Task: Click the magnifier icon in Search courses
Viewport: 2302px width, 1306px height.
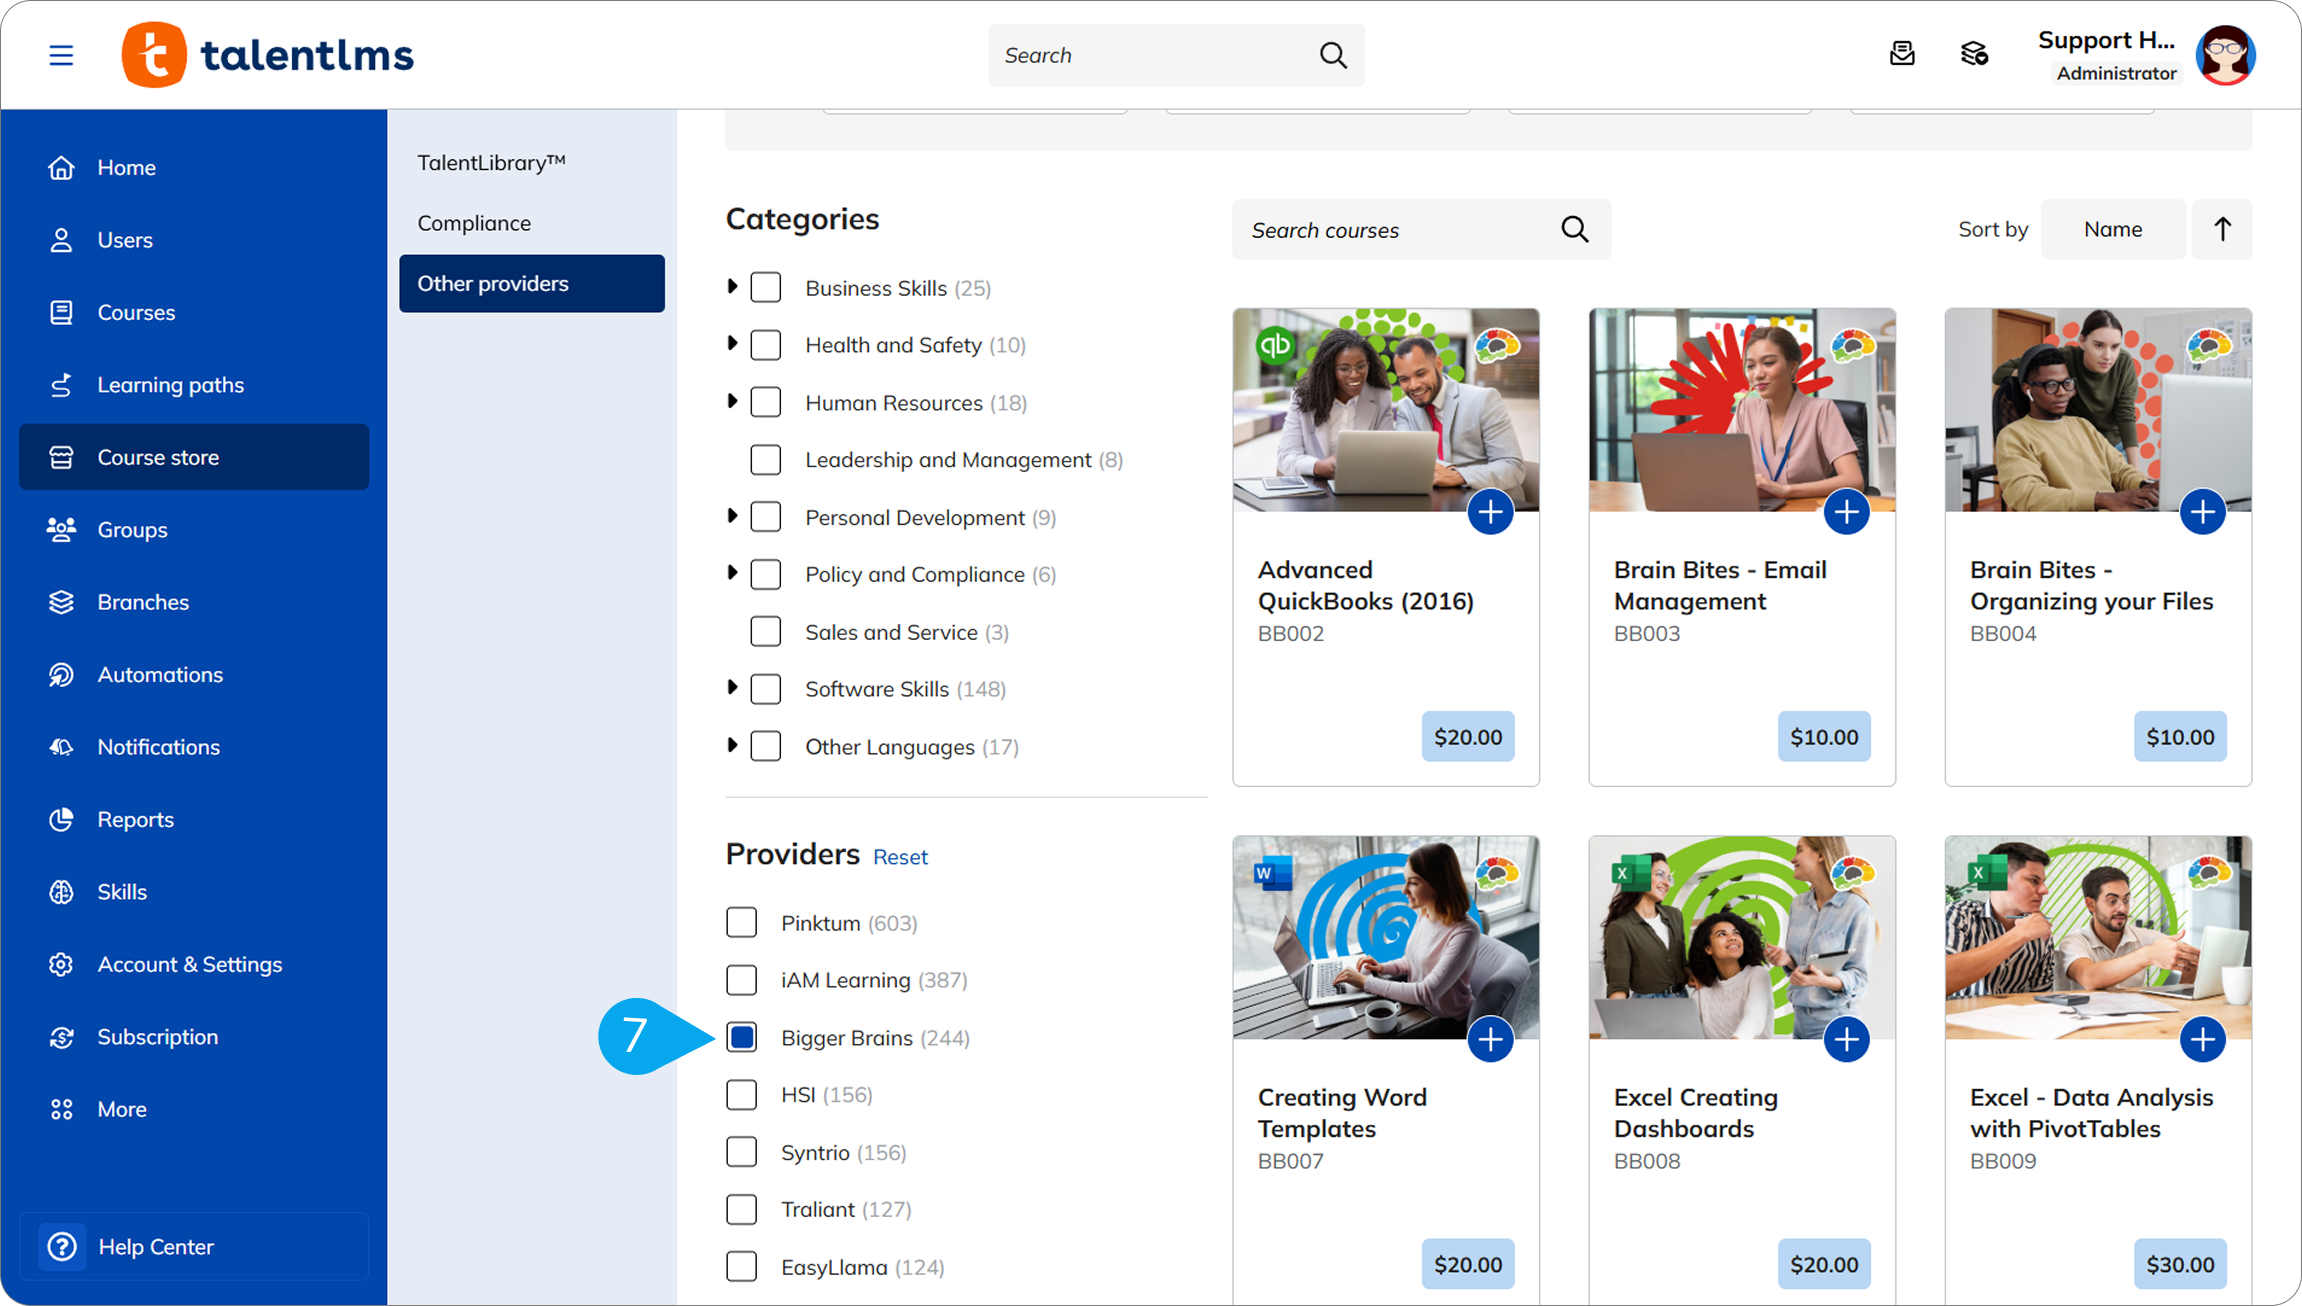Action: click(1574, 230)
